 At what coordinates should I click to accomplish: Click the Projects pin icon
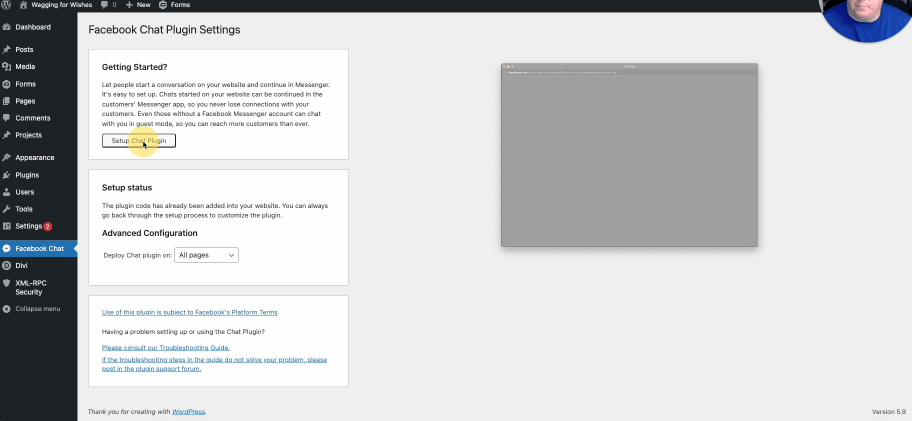point(6,135)
